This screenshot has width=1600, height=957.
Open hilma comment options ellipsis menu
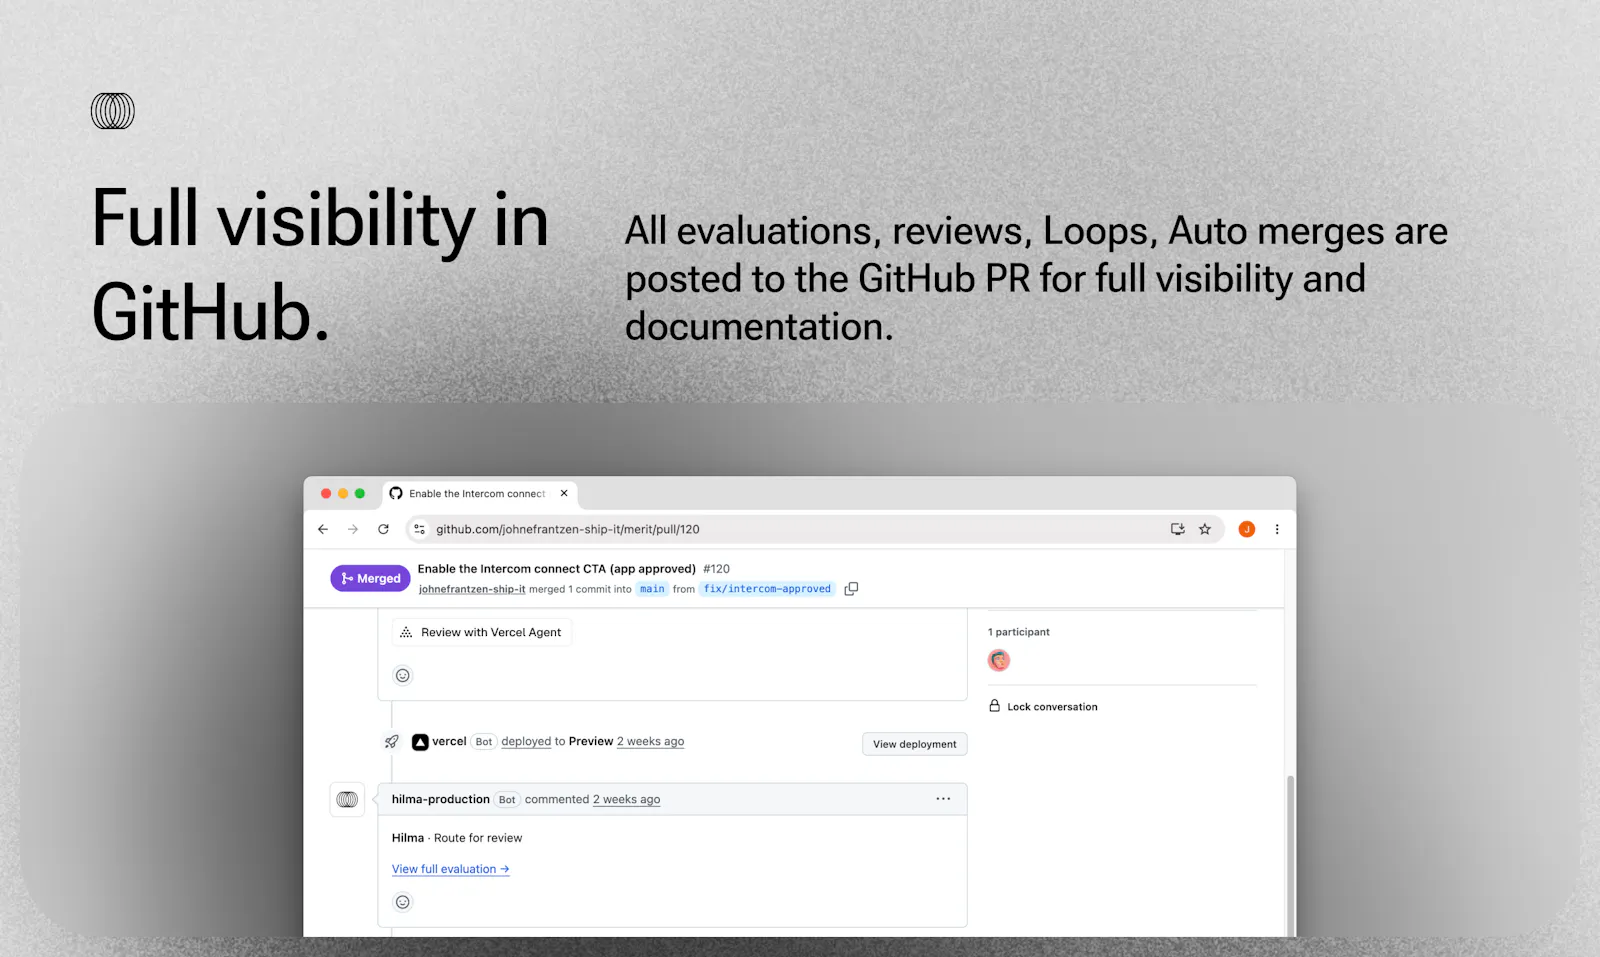[x=943, y=799]
